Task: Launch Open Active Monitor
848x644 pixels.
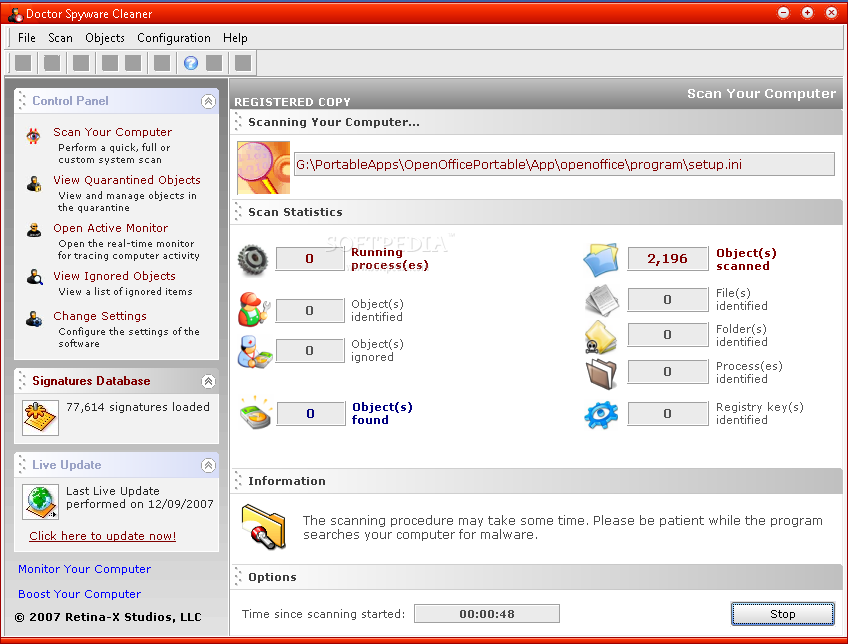Action: 110,228
